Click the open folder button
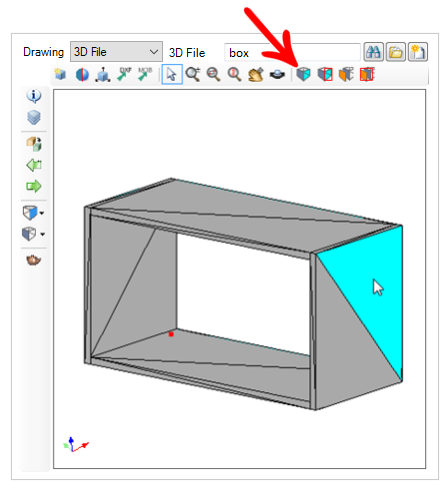 point(396,52)
